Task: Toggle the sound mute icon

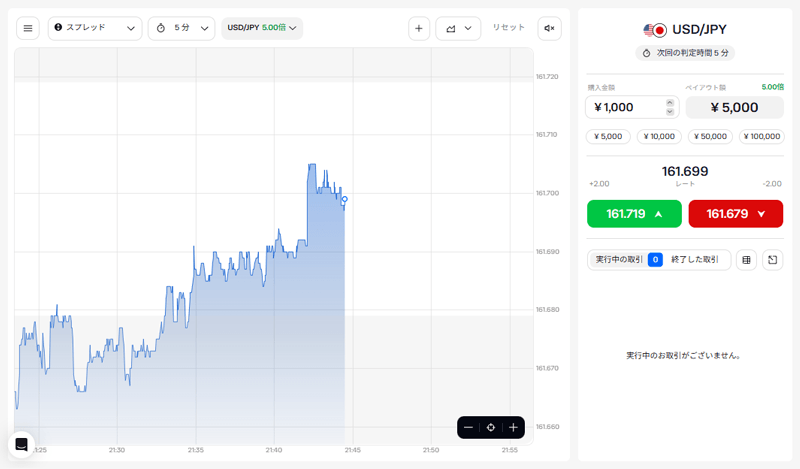Action: (549, 28)
